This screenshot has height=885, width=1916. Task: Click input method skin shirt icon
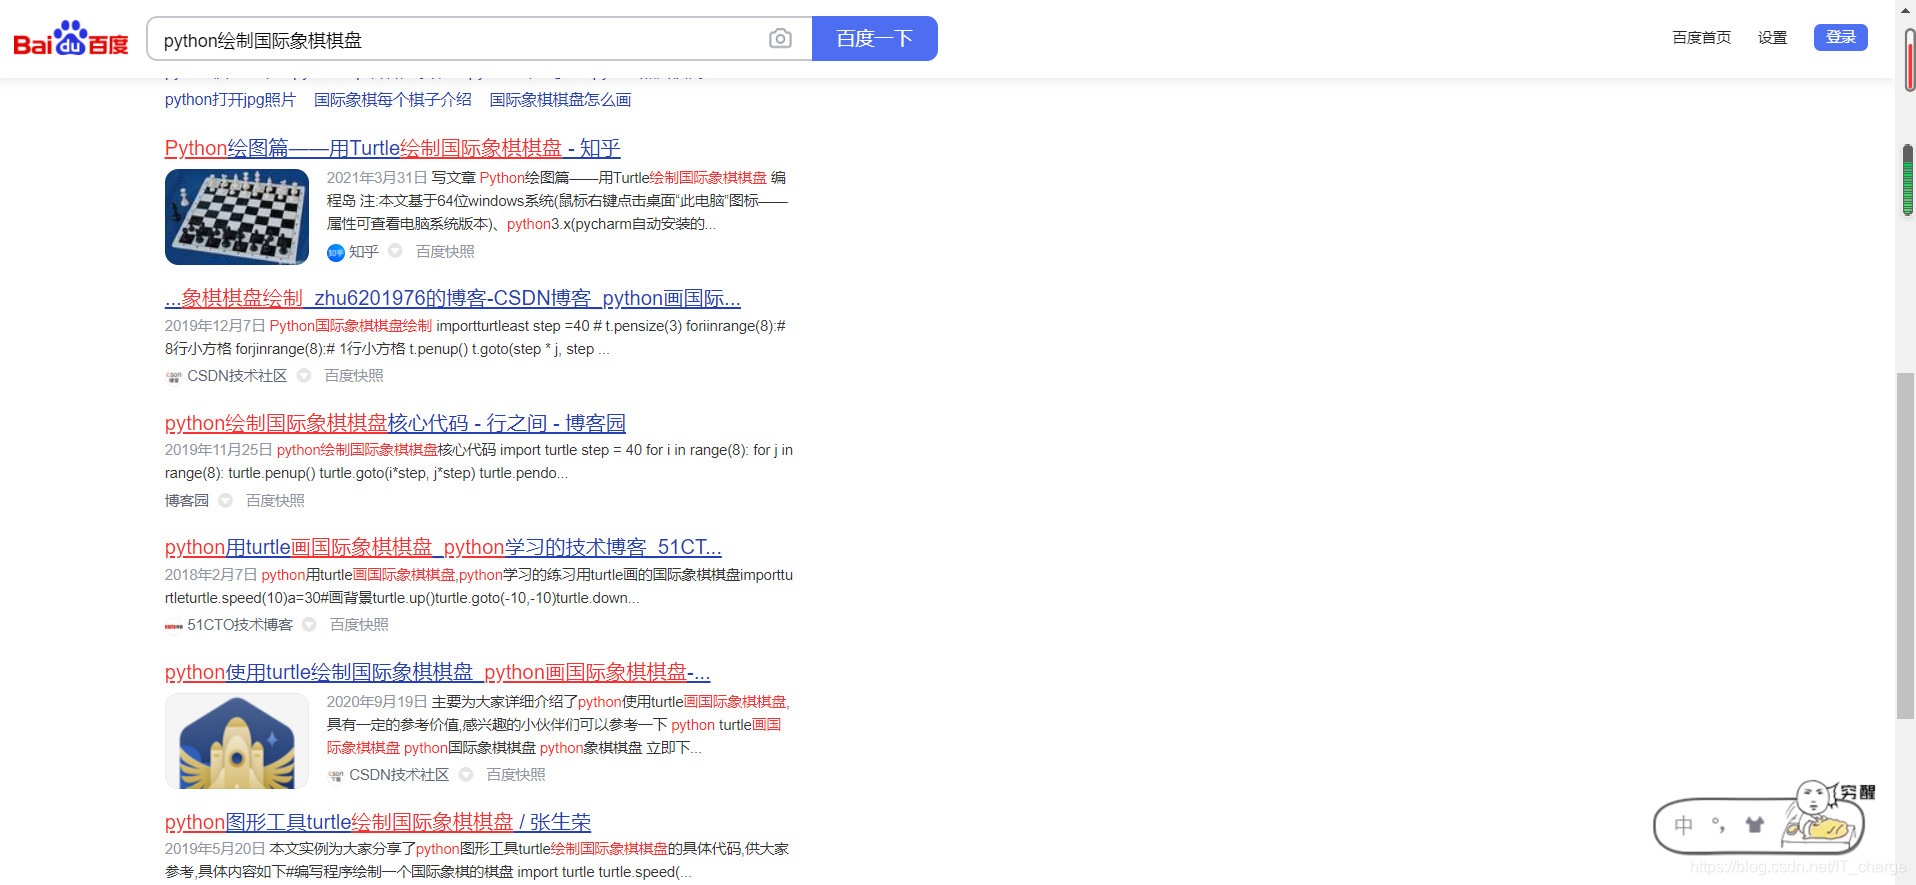coord(1754,825)
